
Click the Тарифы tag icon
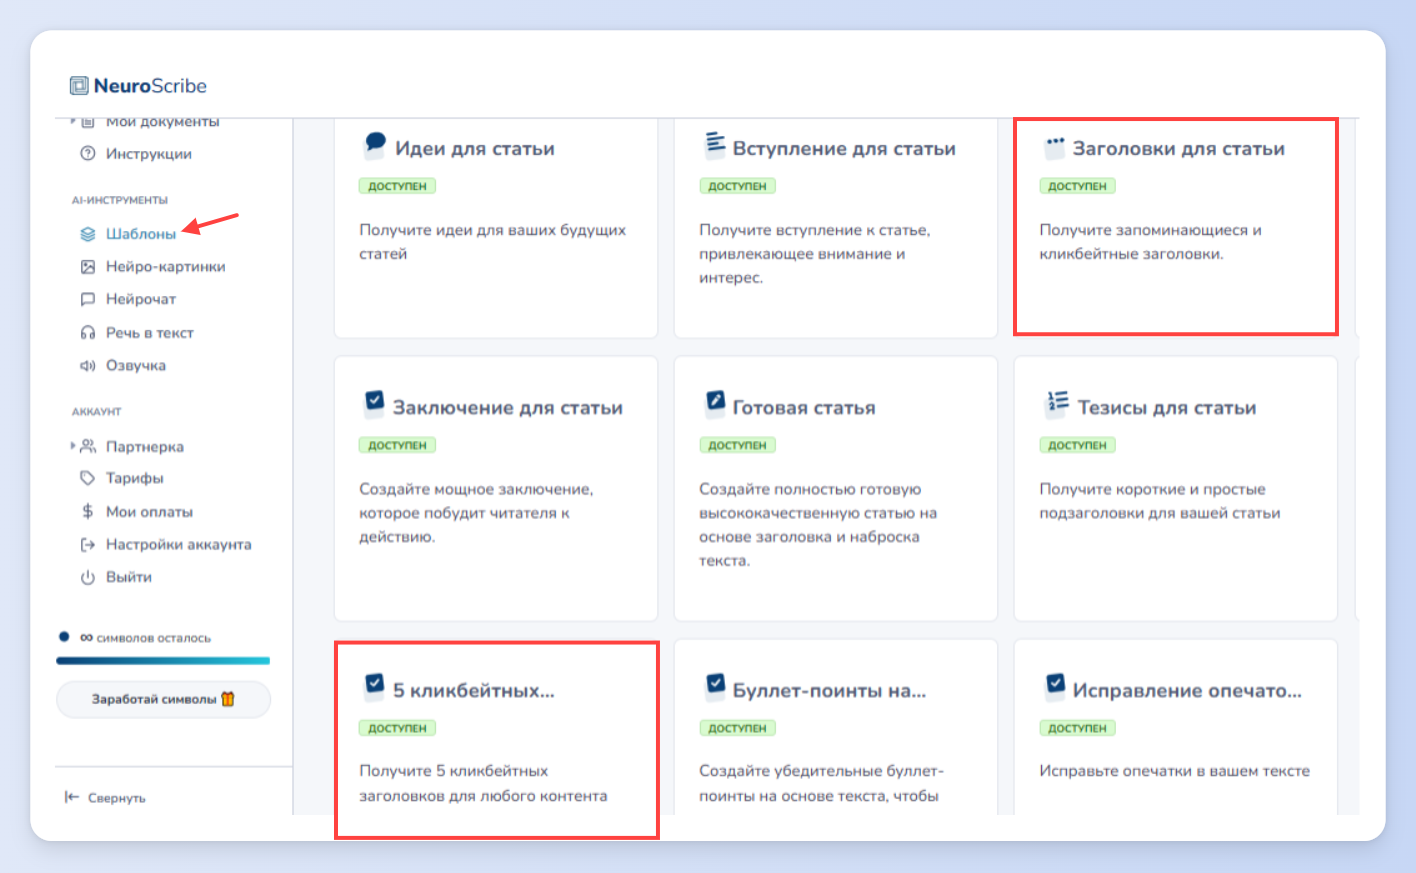coord(88,478)
